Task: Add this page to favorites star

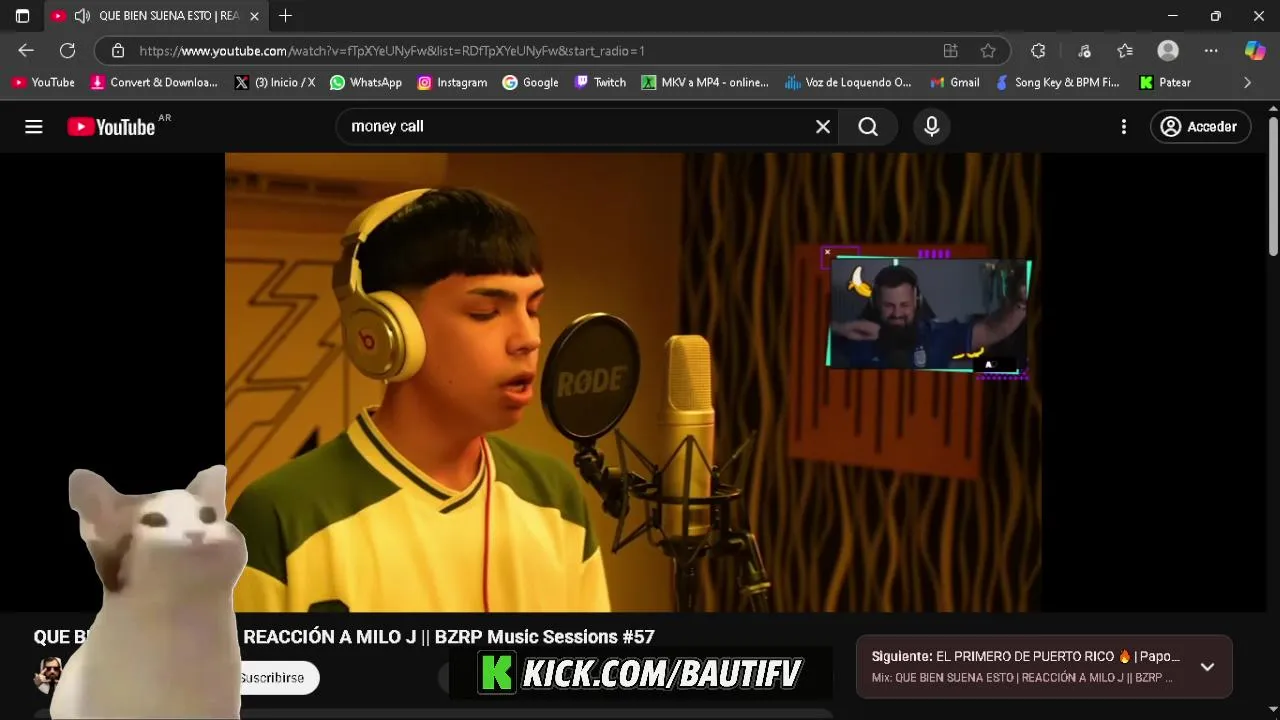Action: click(x=988, y=50)
